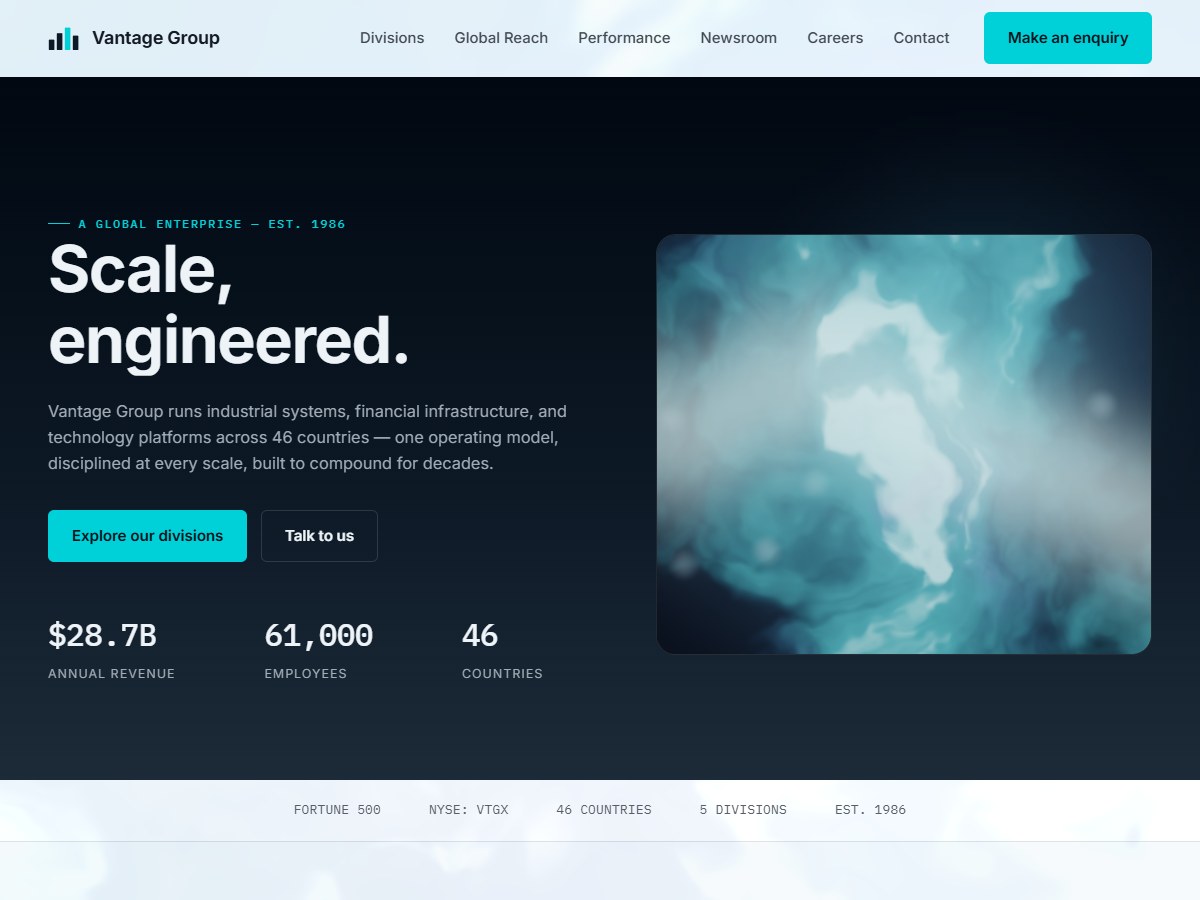Click 5 DIVISIONS in the strip

pyautogui.click(x=743, y=810)
